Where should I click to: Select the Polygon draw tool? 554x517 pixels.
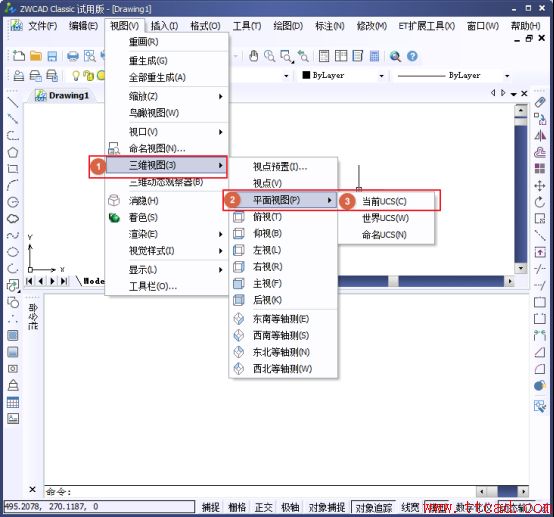(x=13, y=153)
